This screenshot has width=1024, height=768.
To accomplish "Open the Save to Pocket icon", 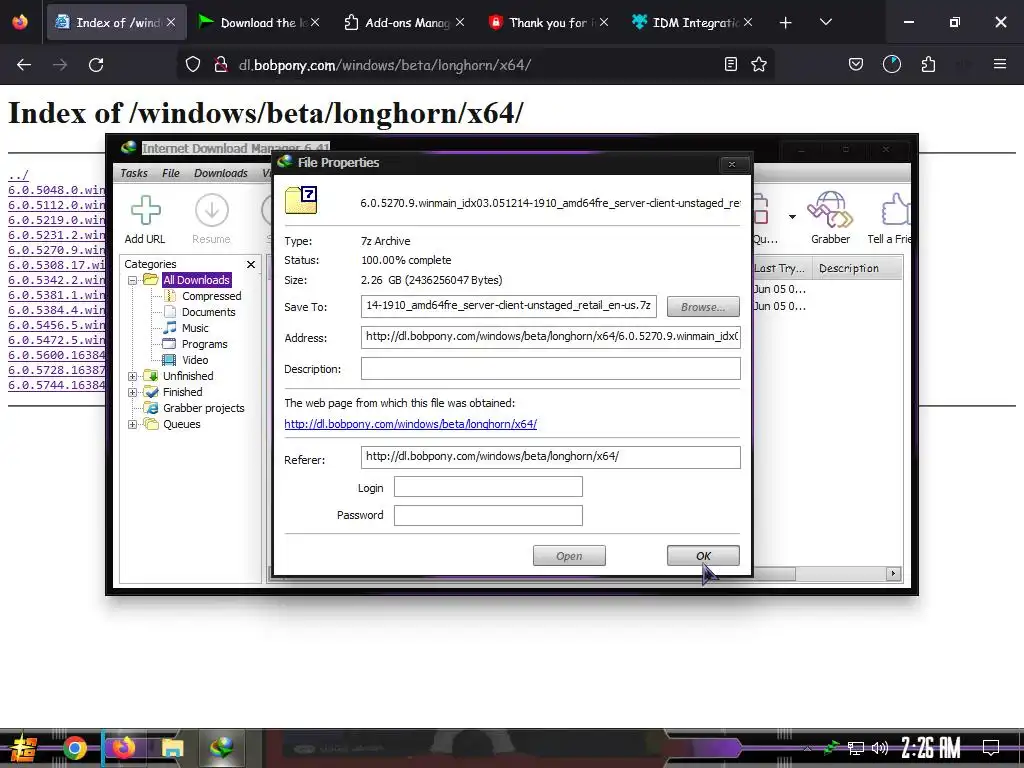I will coord(856,64).
